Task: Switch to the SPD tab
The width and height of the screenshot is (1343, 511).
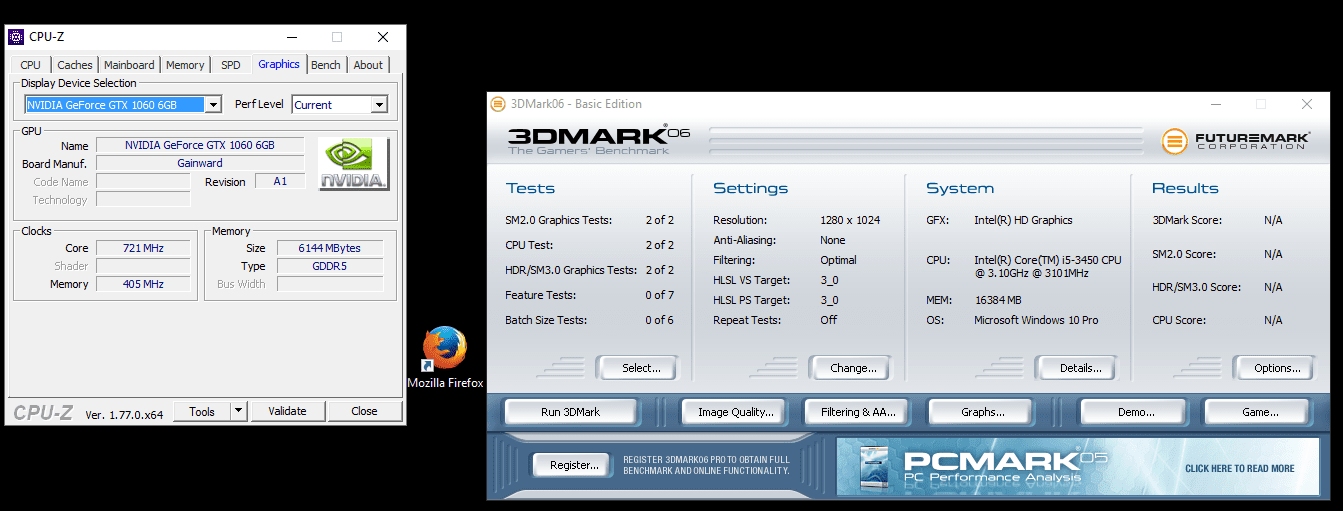Action: tap(231, 65)
